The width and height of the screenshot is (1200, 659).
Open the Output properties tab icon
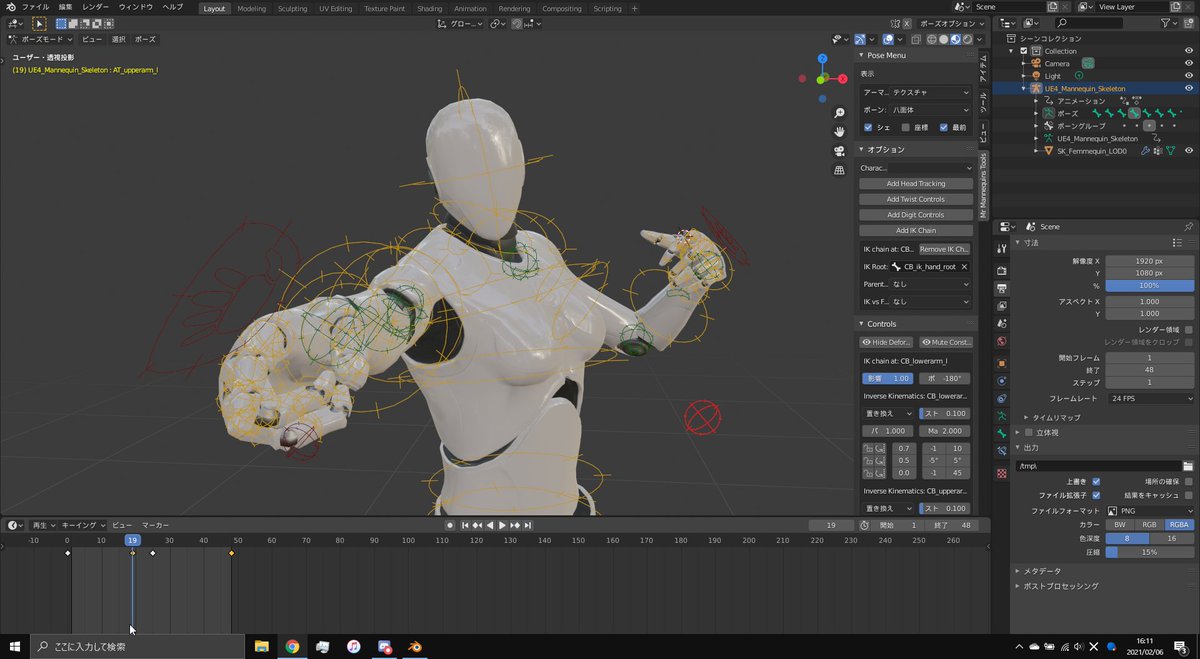pos(1002,288)
